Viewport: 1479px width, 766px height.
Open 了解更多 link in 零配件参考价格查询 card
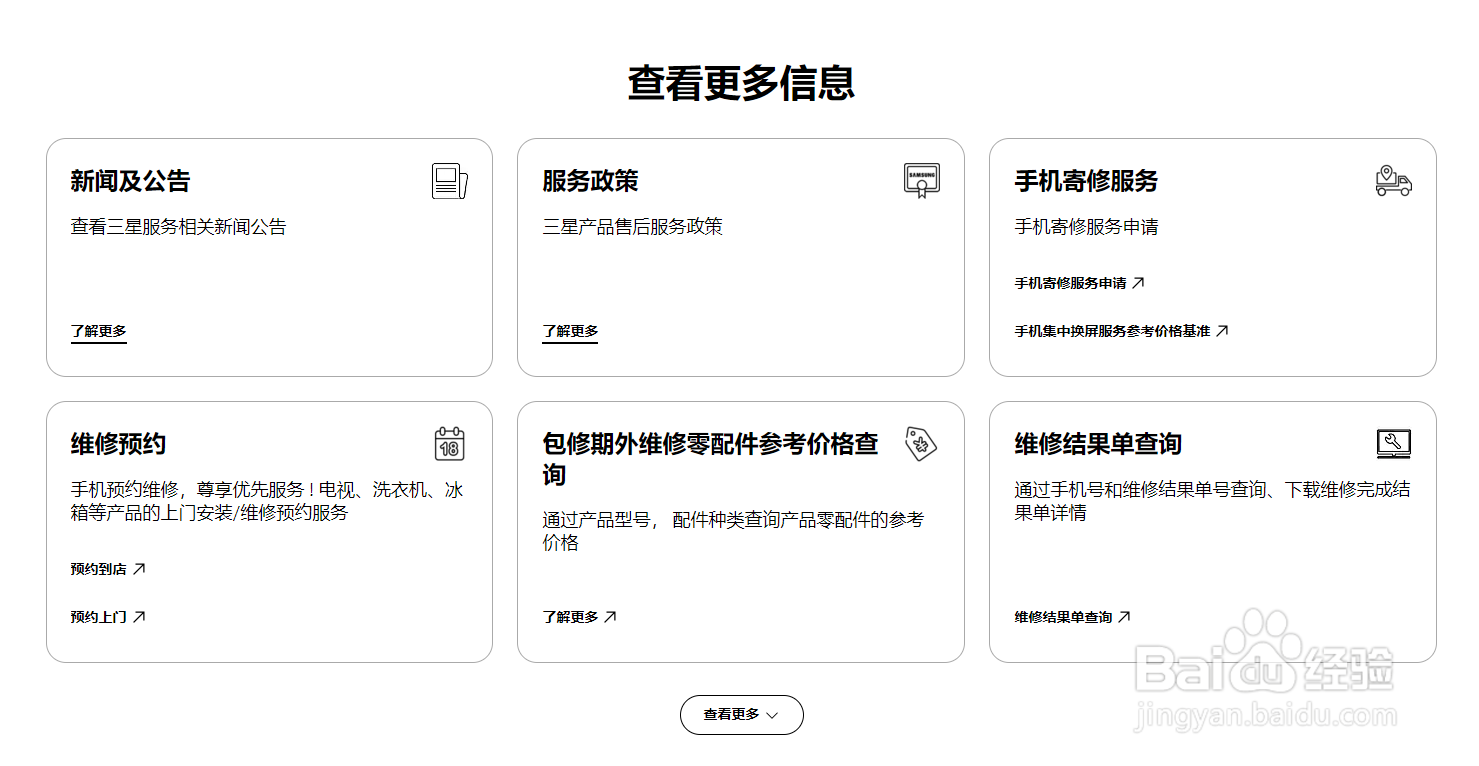coord(580,617)
